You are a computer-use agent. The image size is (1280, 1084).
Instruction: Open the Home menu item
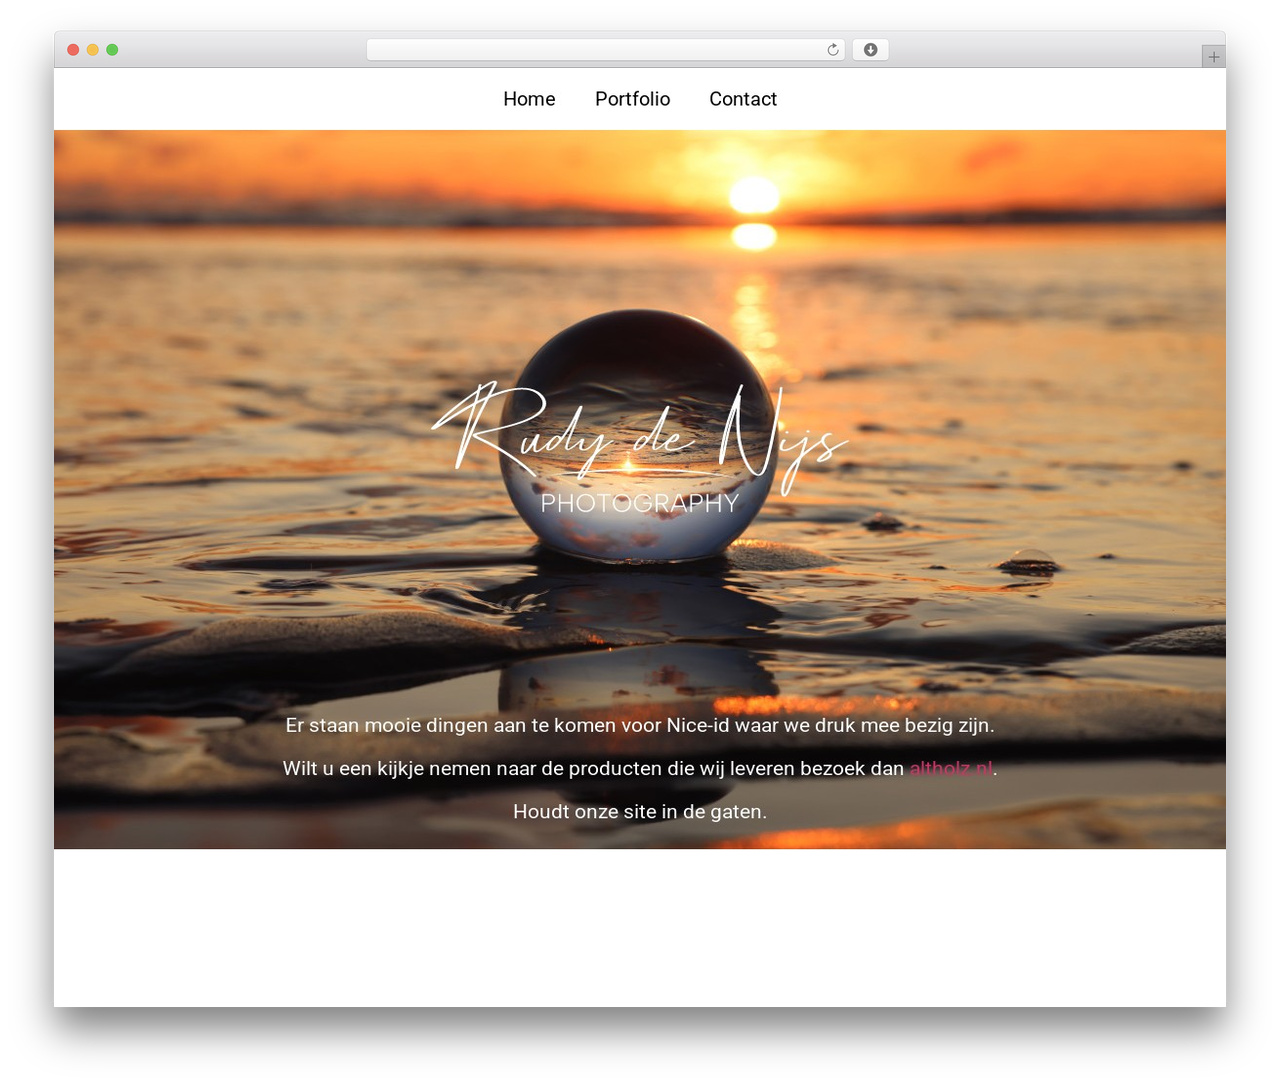tap(529, 99)
